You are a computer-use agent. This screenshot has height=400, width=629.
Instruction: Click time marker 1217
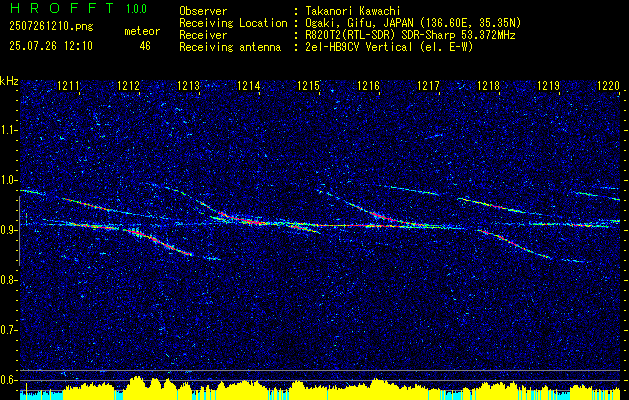pyautogui.click(x=428, y=85)
